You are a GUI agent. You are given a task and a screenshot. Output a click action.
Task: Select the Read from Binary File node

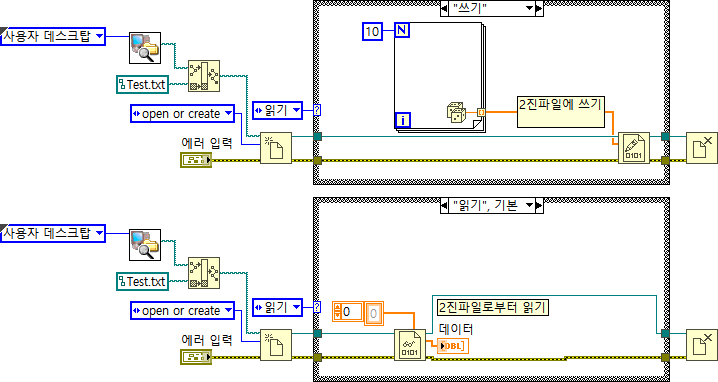(x=410, y=345)
